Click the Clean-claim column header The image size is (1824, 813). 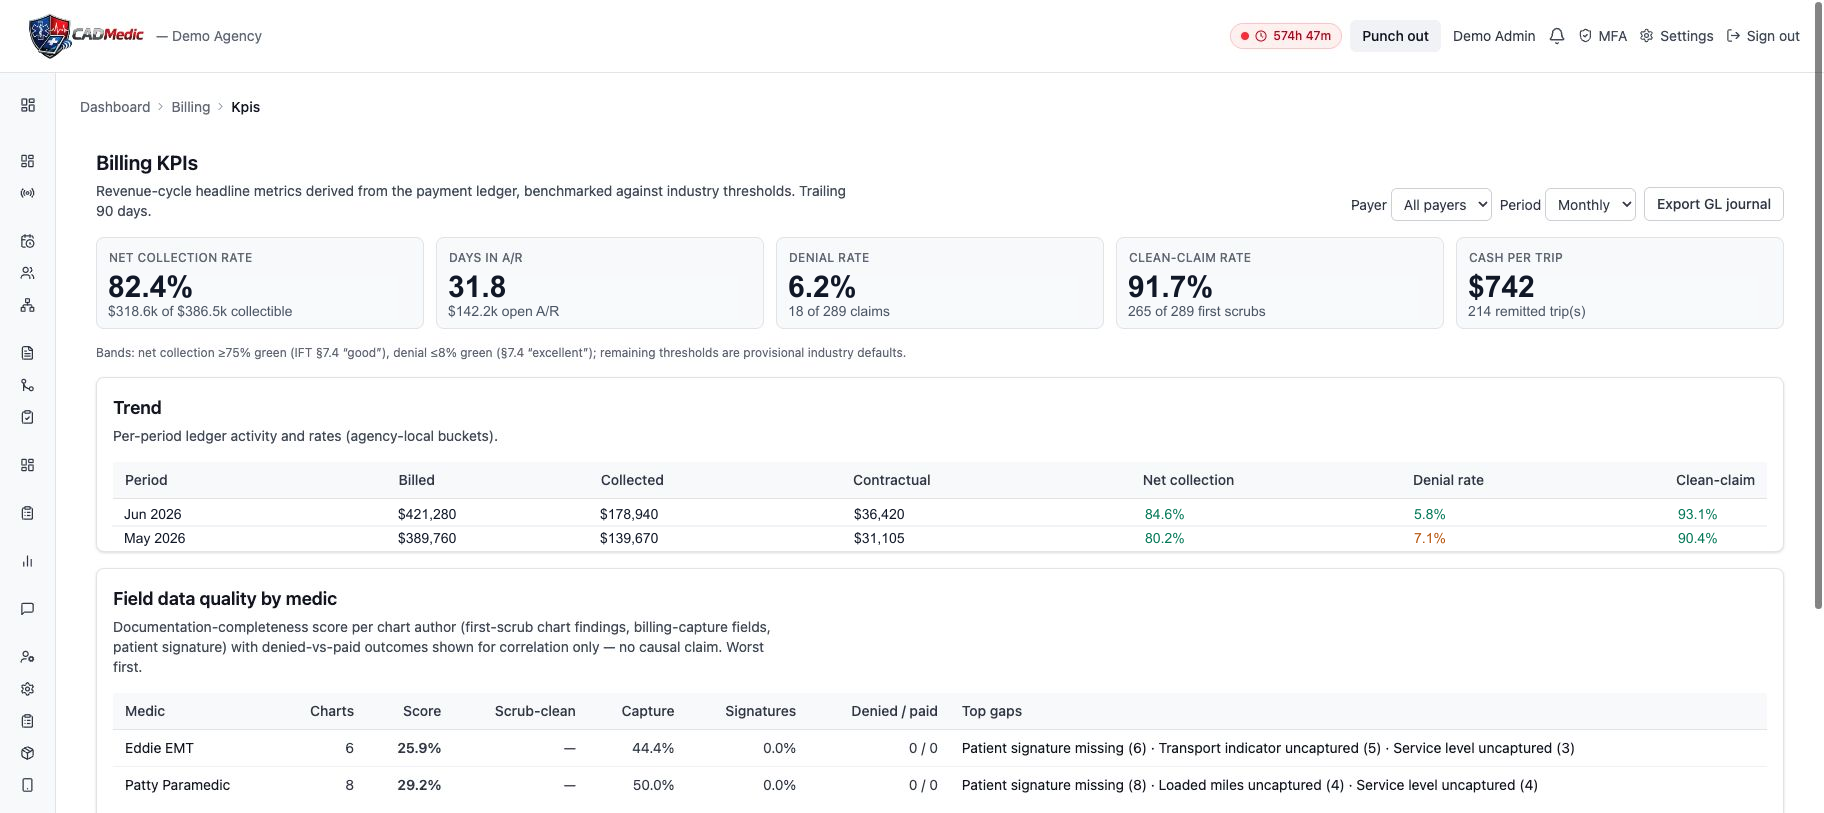click(1715, 480)
